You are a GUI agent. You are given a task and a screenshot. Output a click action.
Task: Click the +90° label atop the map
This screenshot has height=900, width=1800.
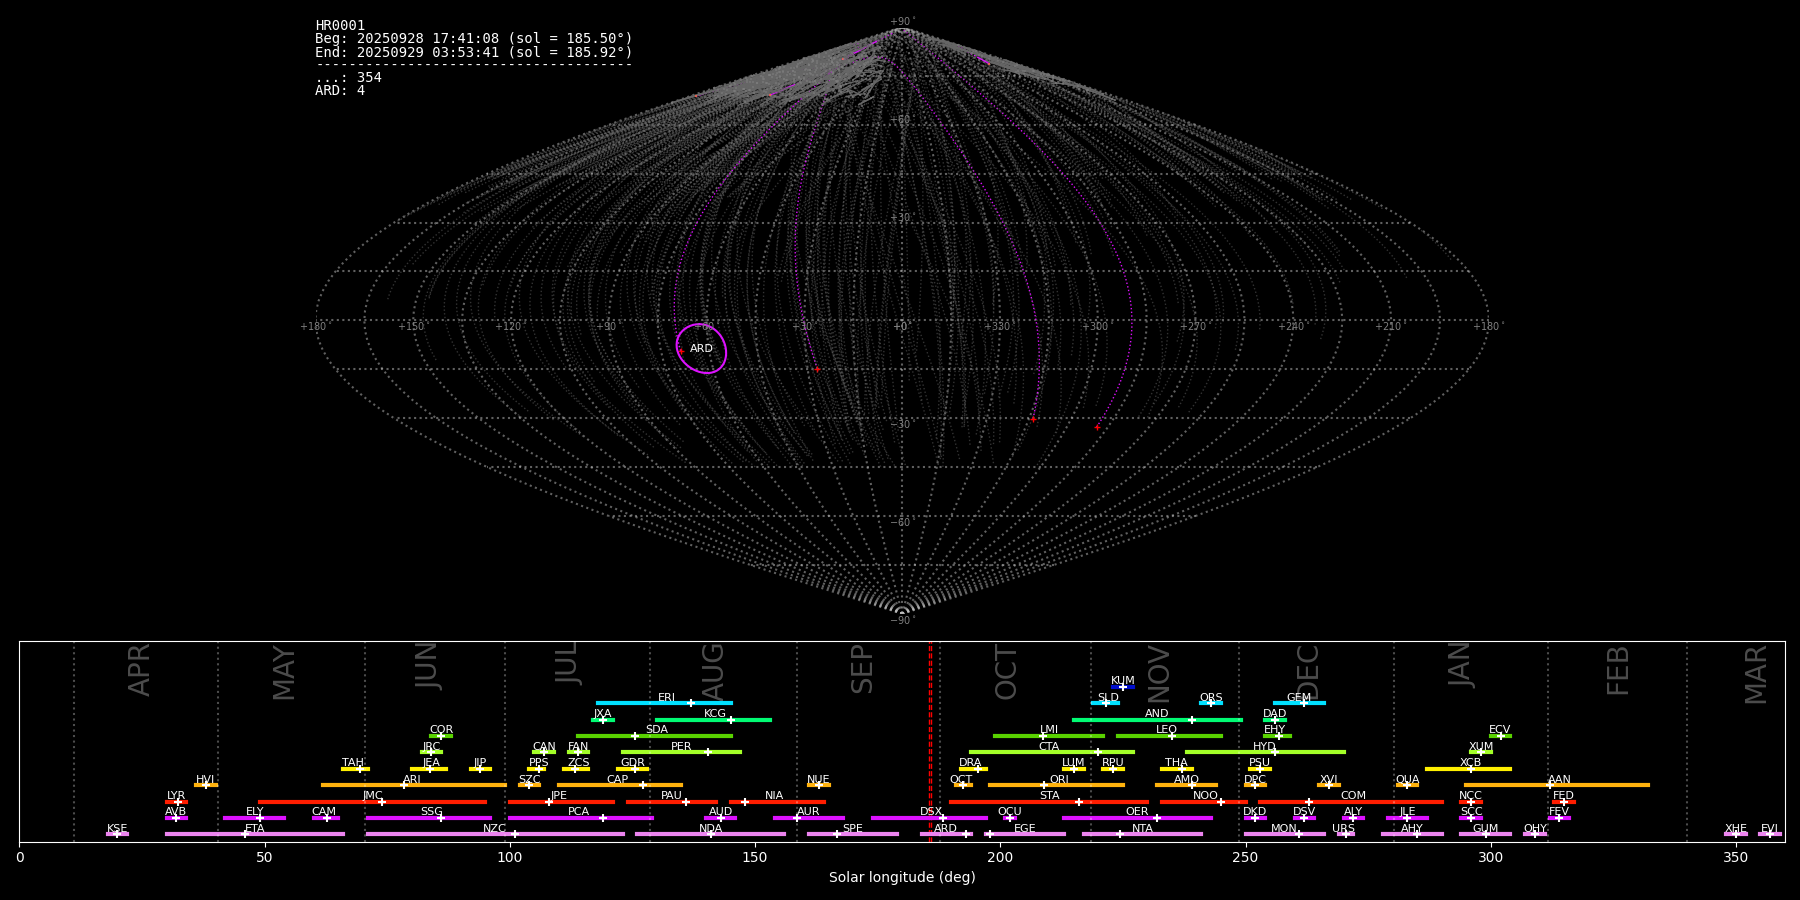(x=901, y=22)
